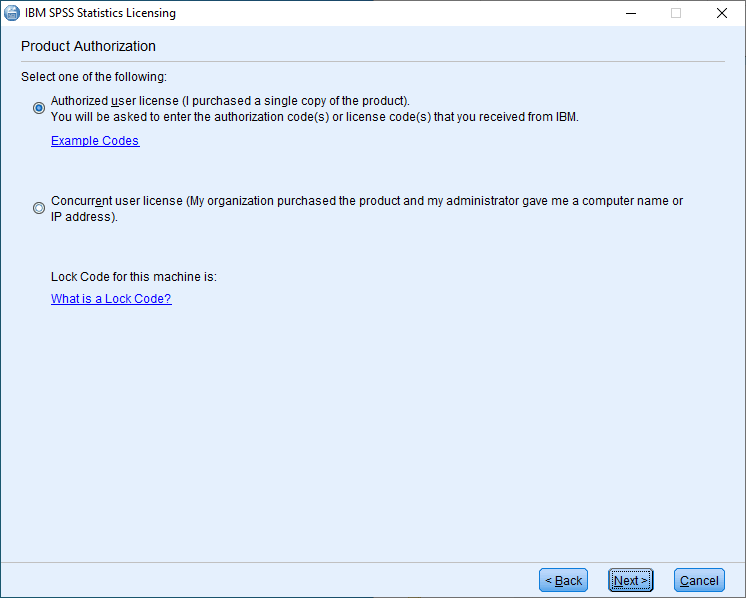Click the separator line under Product Authorization
Viewport: 746px width, 598px height.
click(x=373, y=62)
